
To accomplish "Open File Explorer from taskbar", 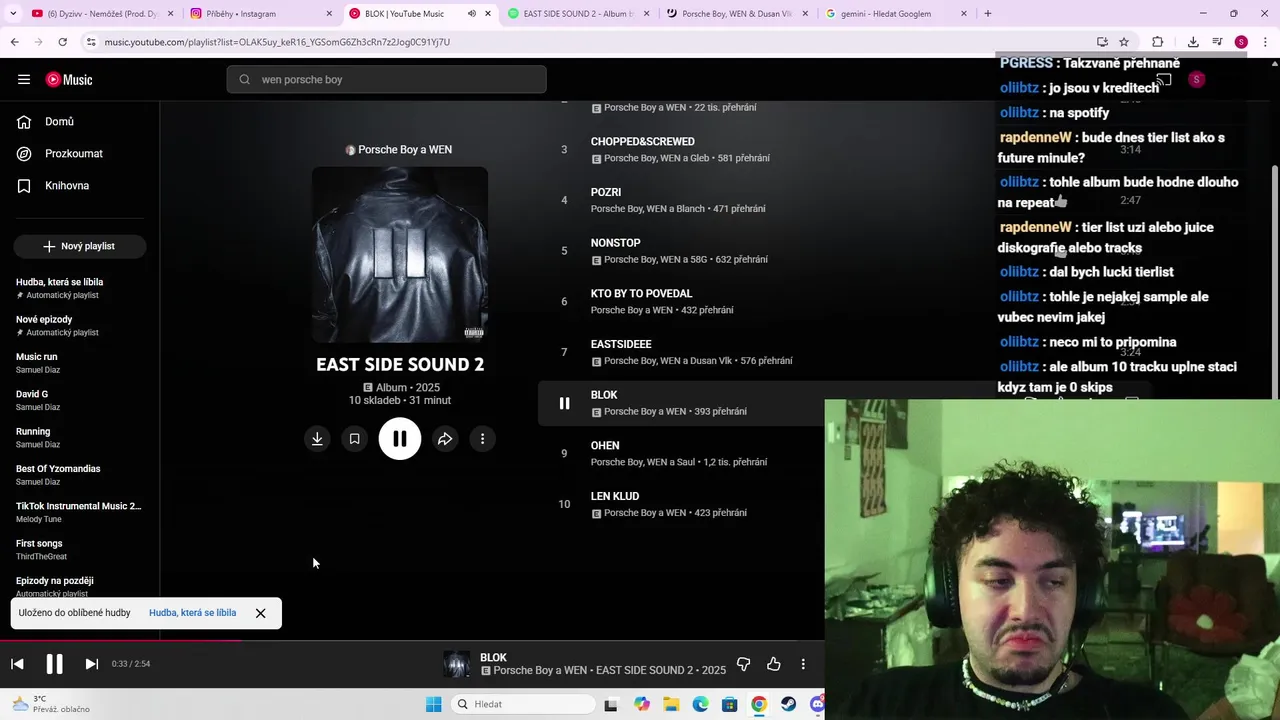I will coord(671,704).
